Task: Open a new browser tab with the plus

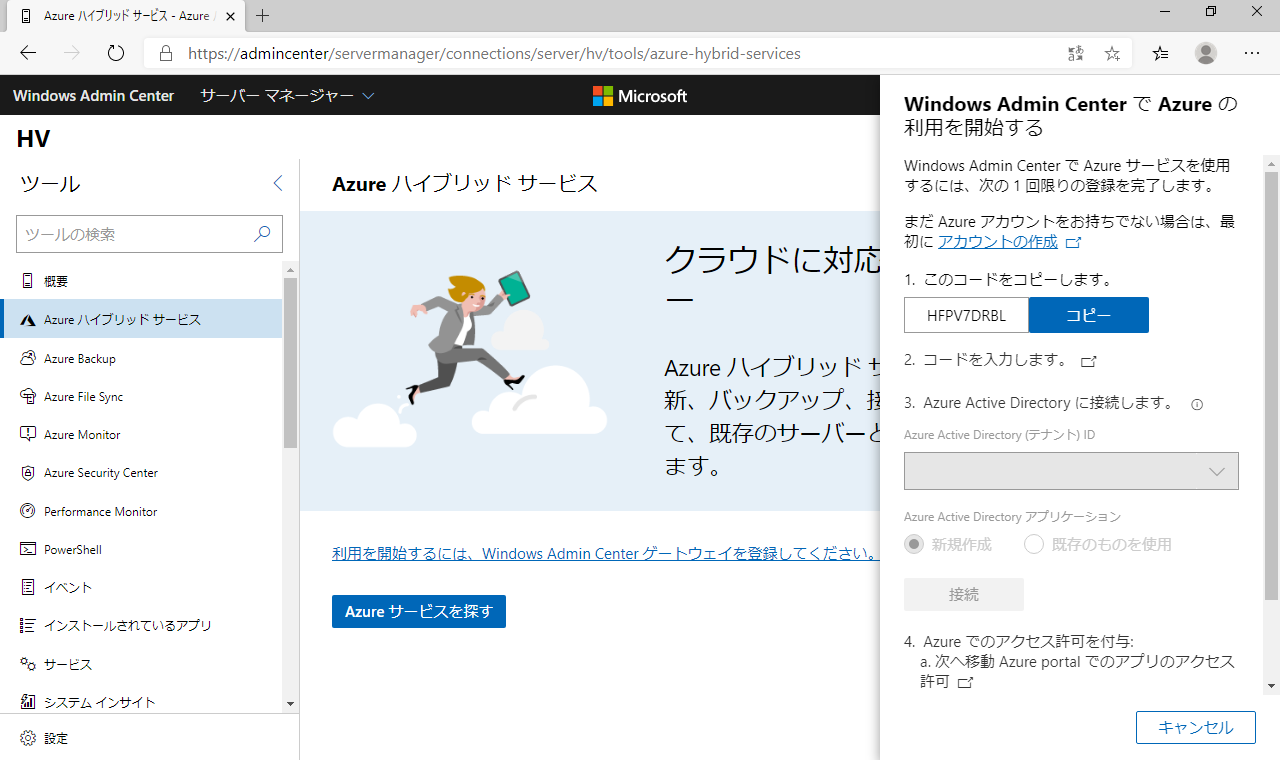Action: click(x=263, y=16)
